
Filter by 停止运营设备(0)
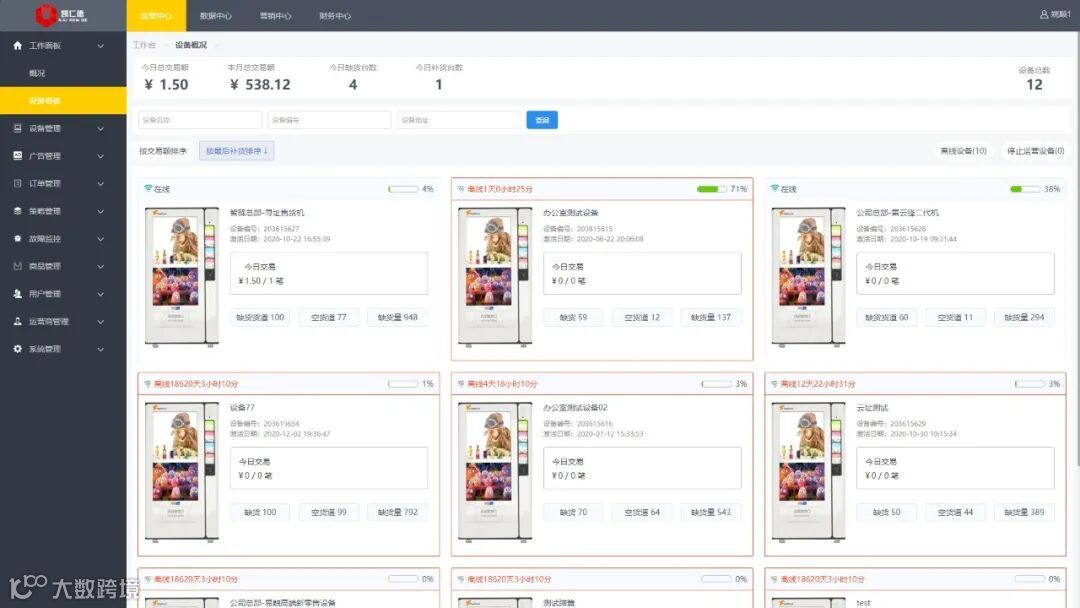click(x=1035, y=151)
